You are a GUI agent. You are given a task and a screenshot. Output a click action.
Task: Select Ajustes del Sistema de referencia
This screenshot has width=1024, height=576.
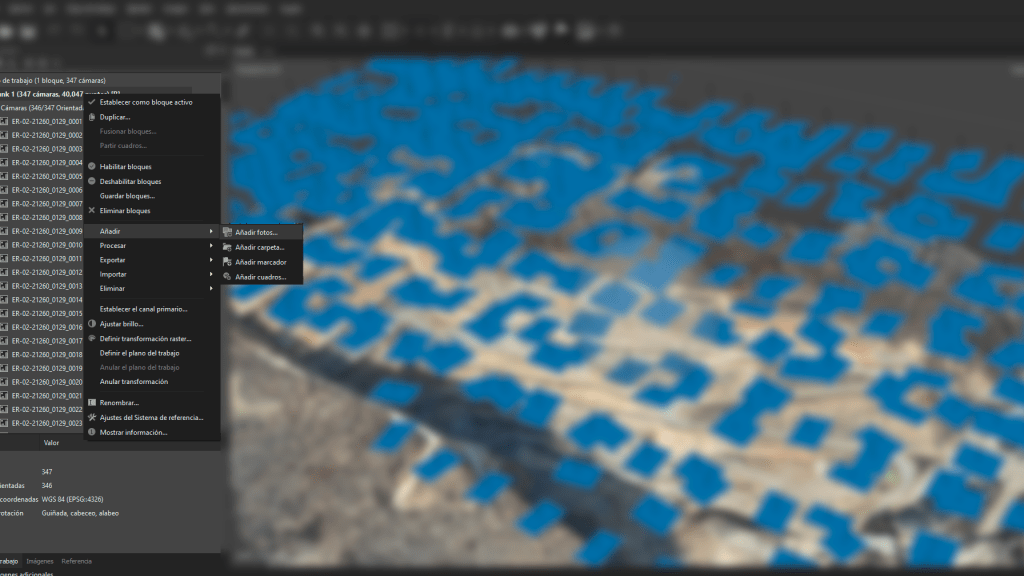point(151,417)
